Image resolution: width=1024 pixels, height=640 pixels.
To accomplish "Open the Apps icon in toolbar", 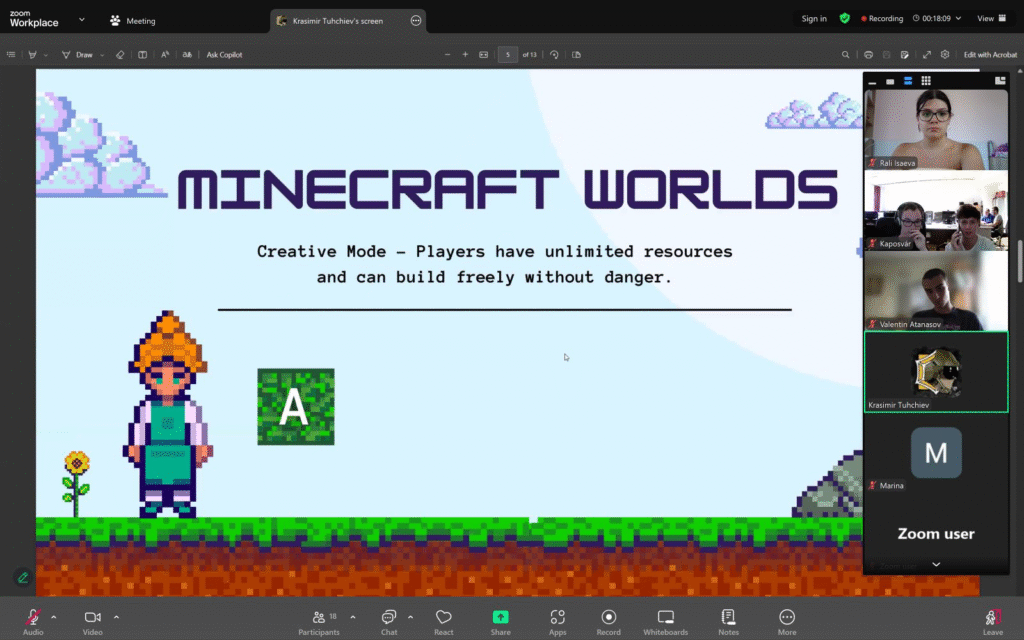I will [x=557, y=618].
